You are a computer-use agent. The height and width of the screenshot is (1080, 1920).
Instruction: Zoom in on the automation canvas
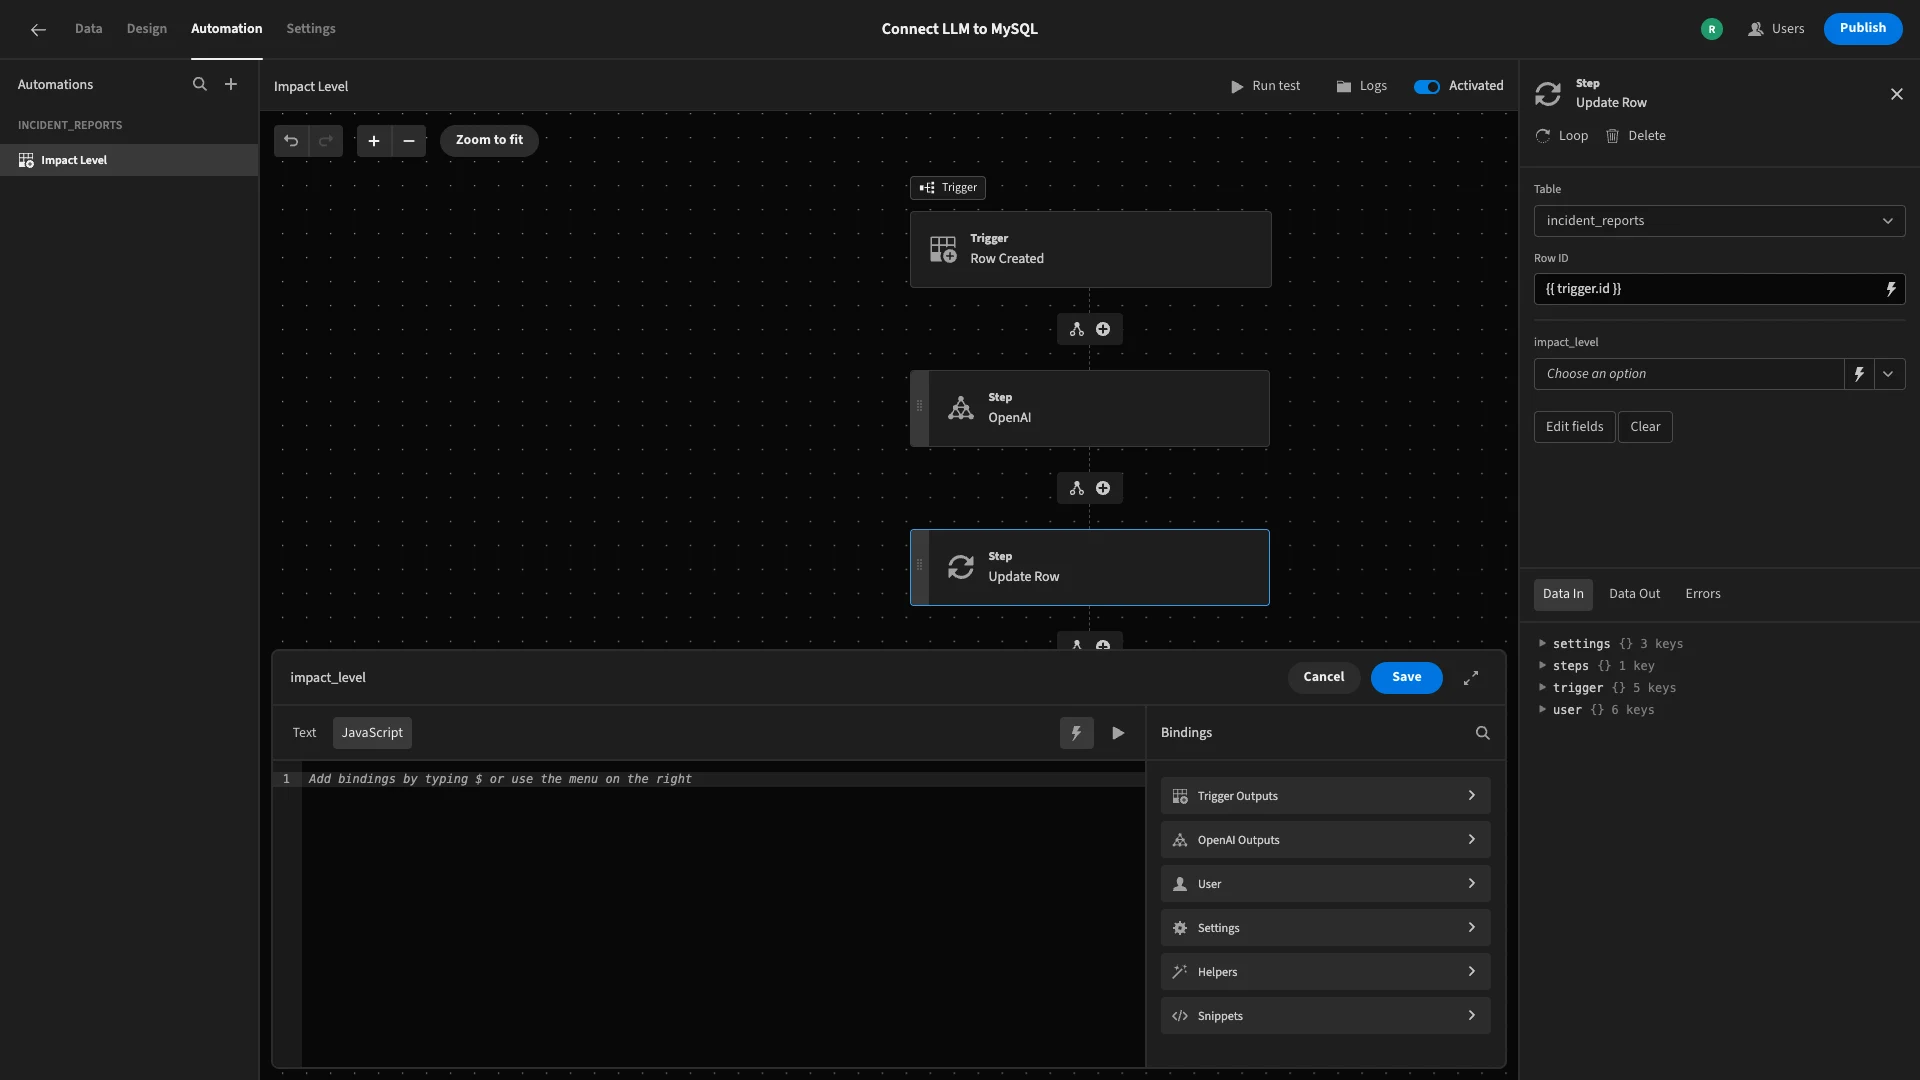click(374, 141)
